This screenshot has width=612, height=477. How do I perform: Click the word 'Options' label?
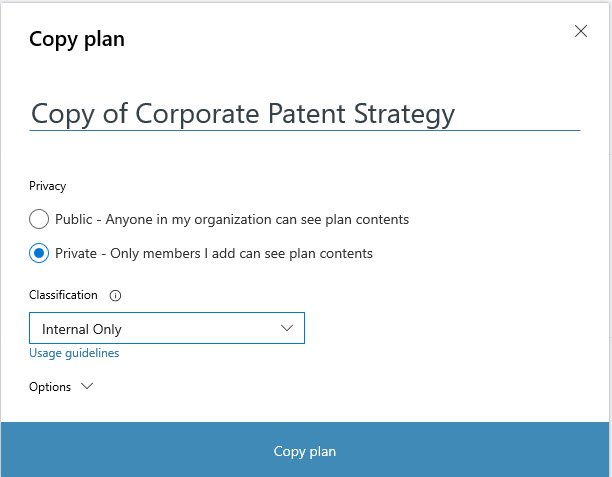pyautogui.click(x=50, y=387)
